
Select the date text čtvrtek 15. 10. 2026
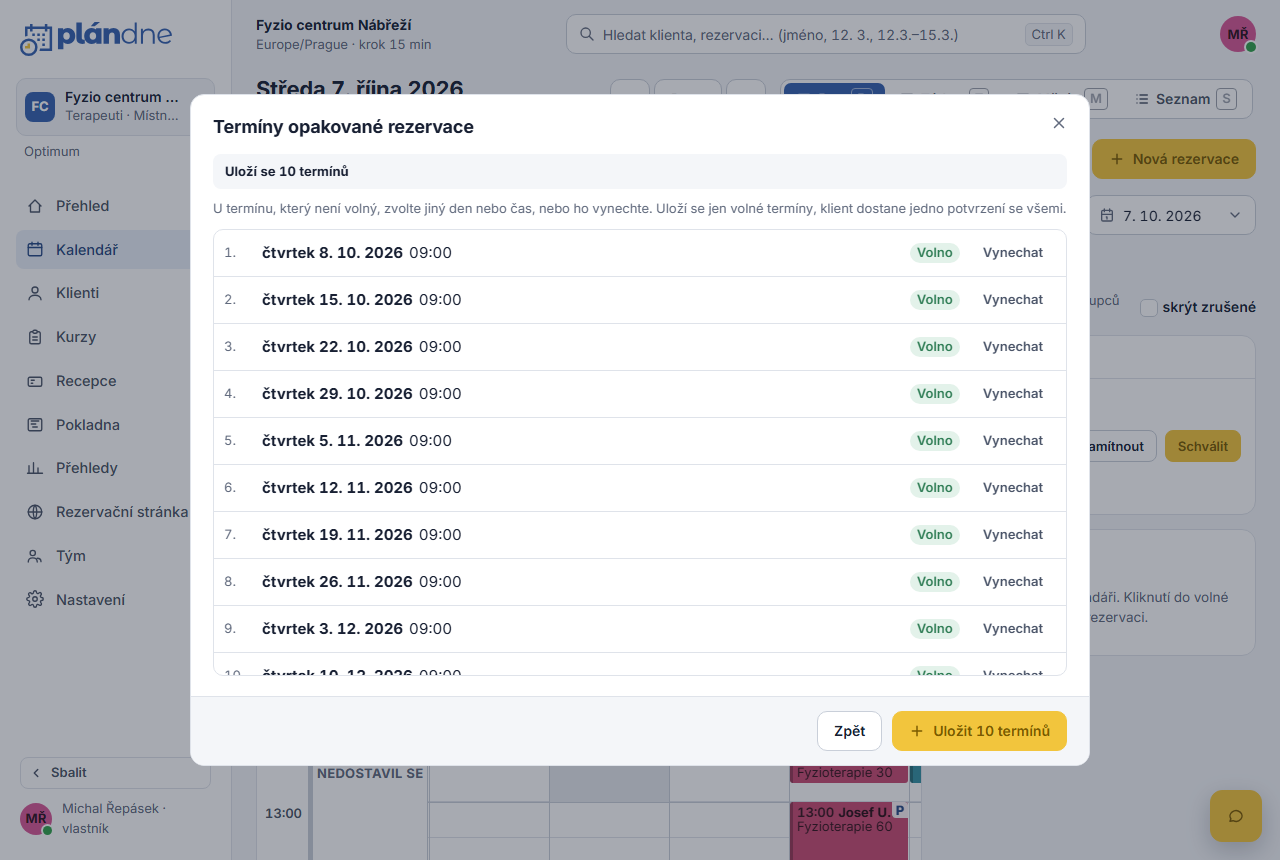click(337, 300)
